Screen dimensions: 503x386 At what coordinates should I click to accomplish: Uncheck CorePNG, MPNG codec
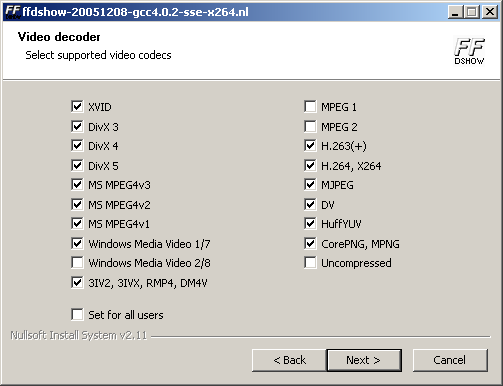pos(310,243)
